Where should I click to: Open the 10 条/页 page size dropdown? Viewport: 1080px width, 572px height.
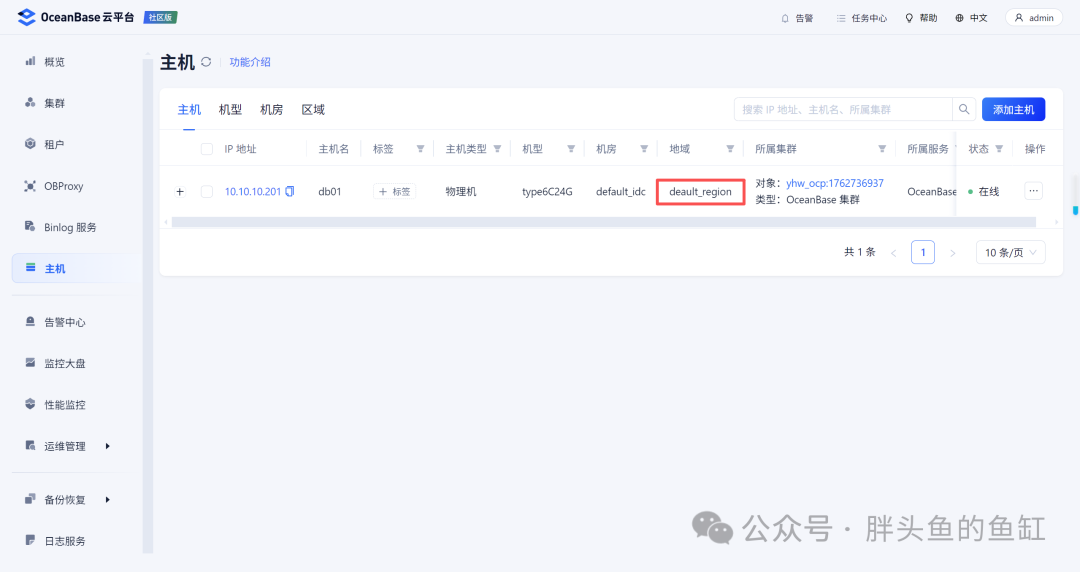[1010, 252]
